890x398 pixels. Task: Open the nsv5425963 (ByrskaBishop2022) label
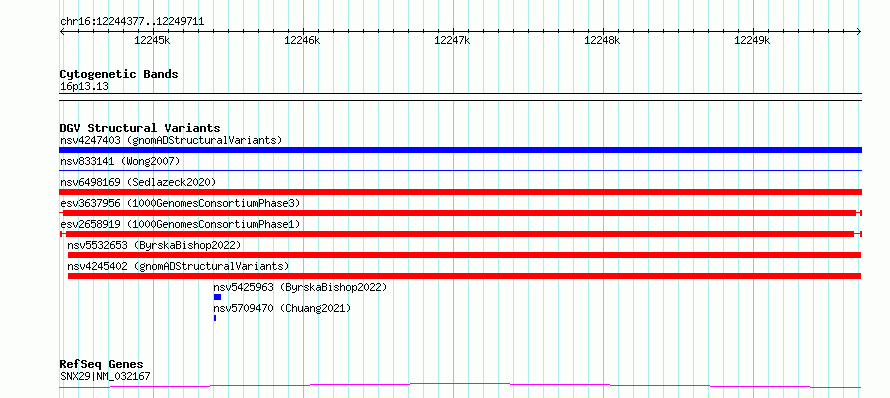300,287
